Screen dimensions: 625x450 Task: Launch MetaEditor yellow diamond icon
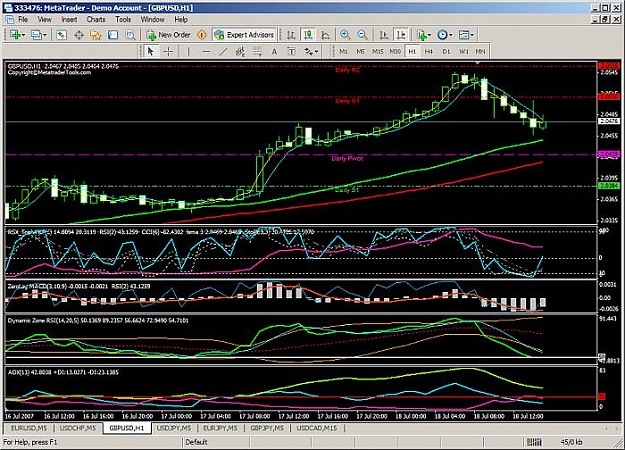(202, 35)
